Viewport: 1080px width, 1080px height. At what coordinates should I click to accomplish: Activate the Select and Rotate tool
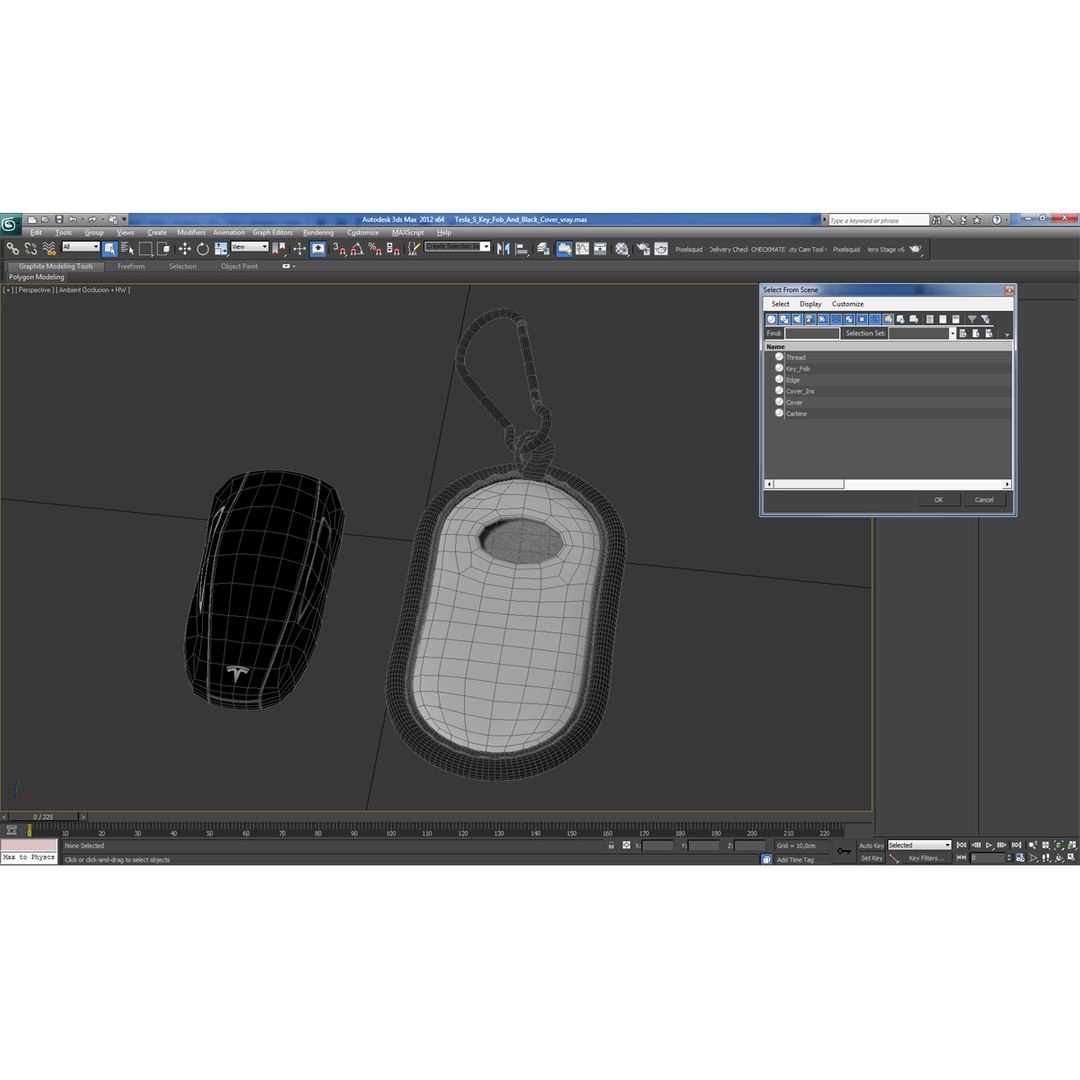coord(202,249)
